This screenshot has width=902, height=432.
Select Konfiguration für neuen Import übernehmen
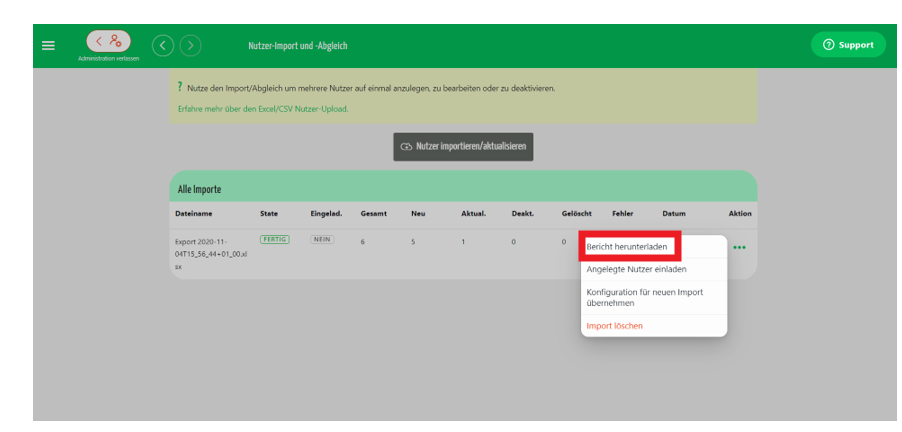pos(644,297)
